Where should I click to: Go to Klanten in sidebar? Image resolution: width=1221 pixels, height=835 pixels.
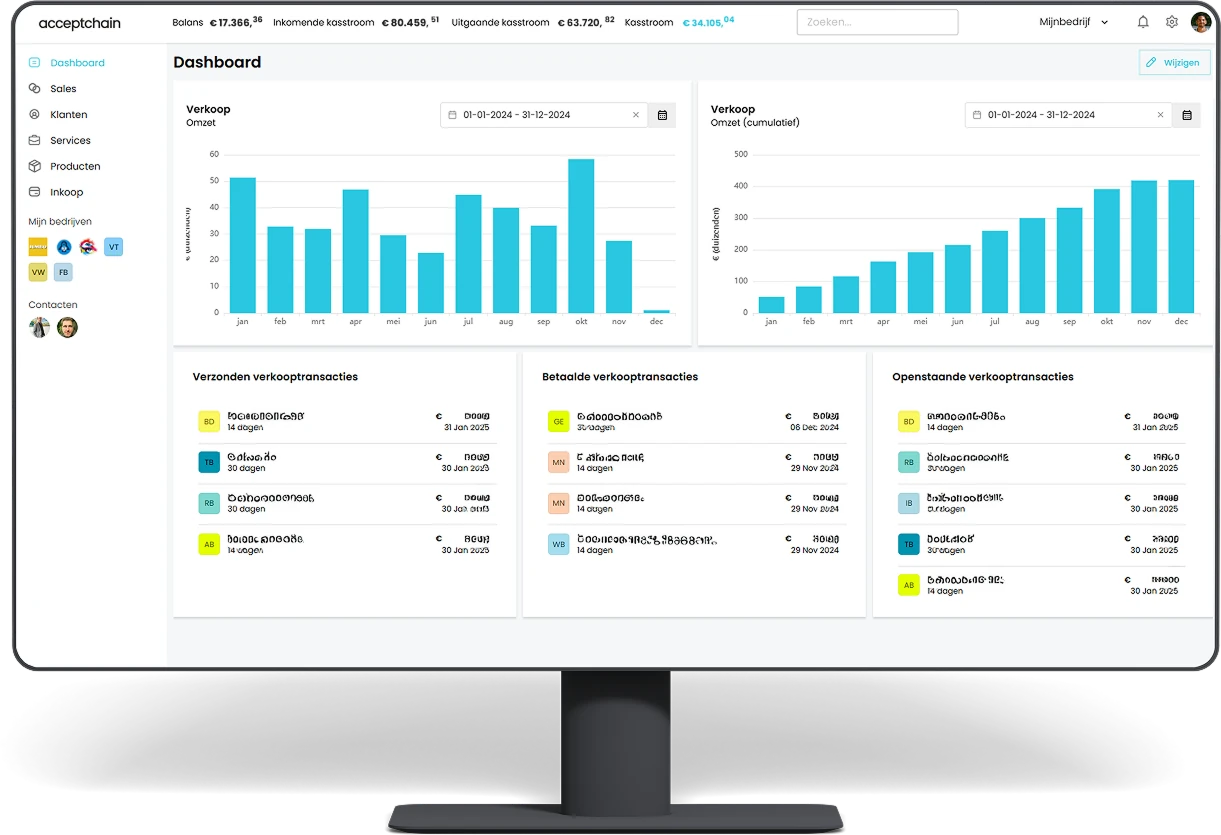(68, 115)
